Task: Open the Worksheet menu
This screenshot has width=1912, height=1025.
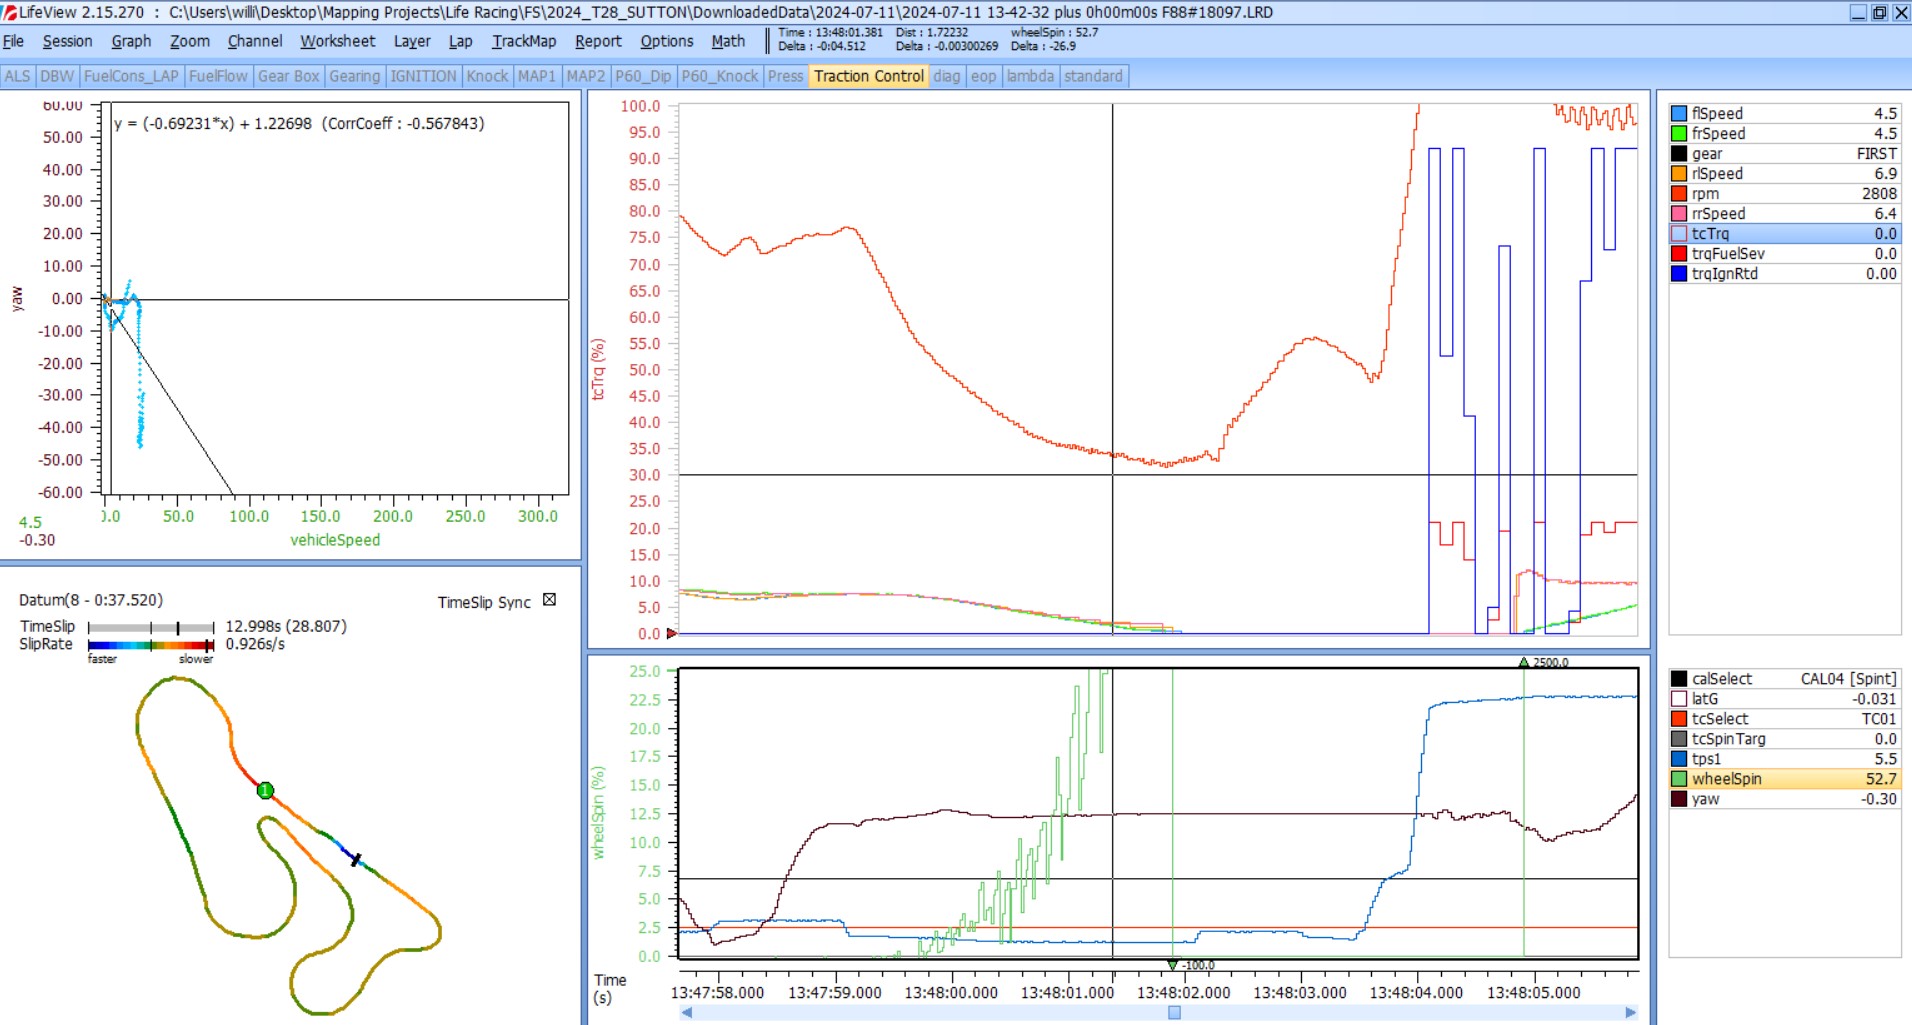Action: 337,41
